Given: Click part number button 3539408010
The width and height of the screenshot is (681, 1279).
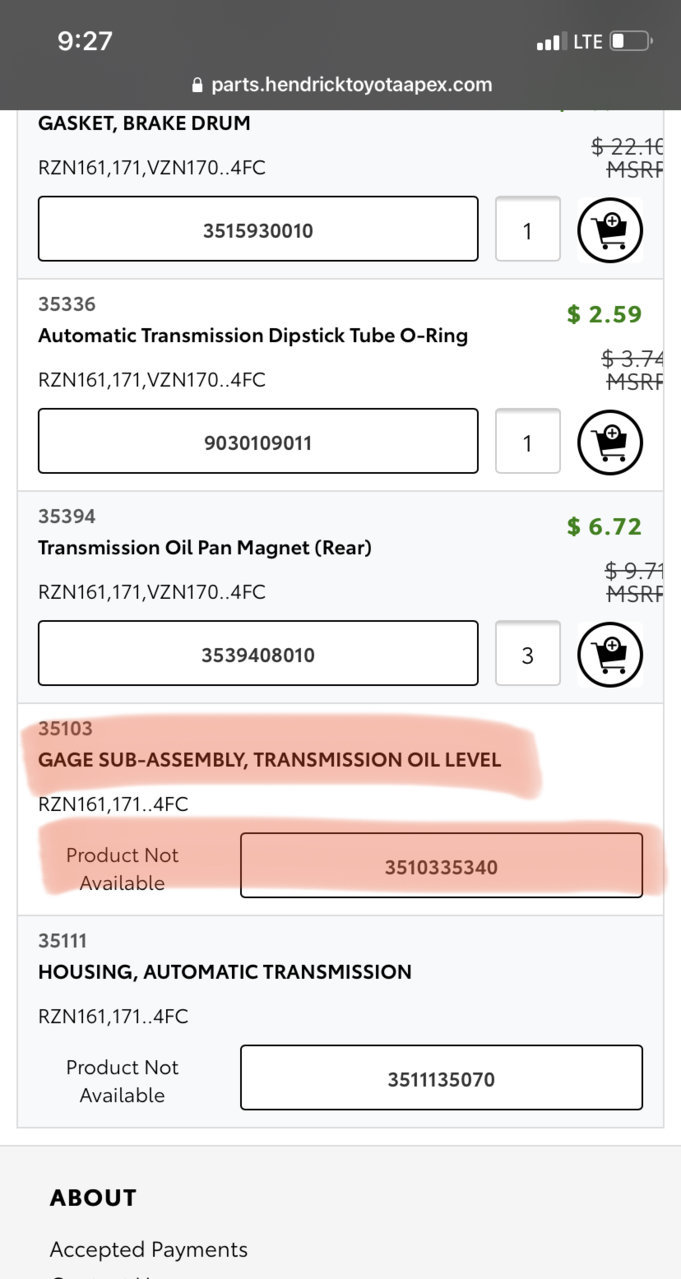Looking at the screenshot, I should [258, 654].
